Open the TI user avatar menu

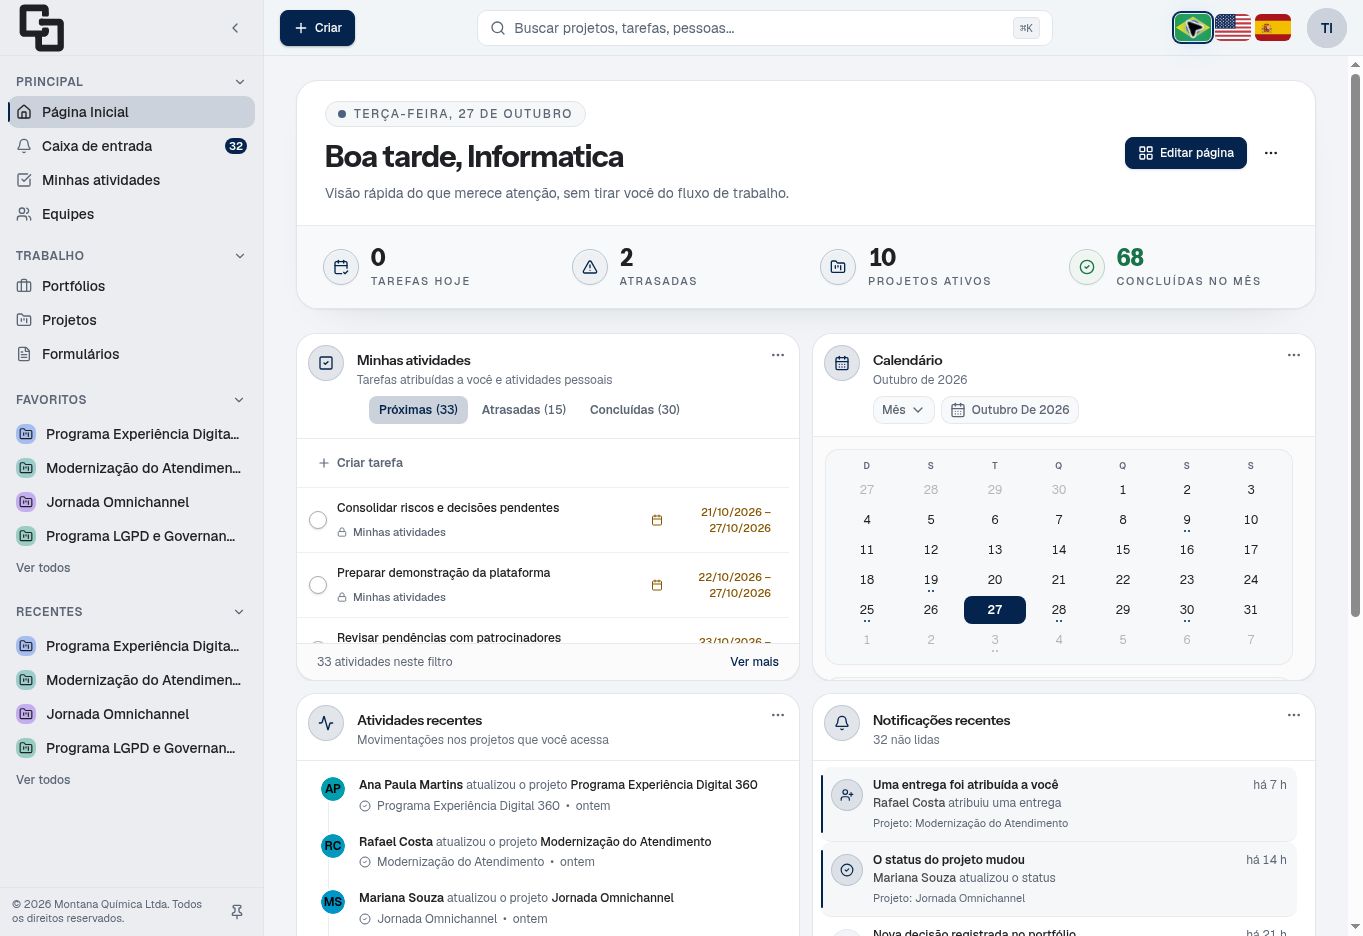point(1327,28)
